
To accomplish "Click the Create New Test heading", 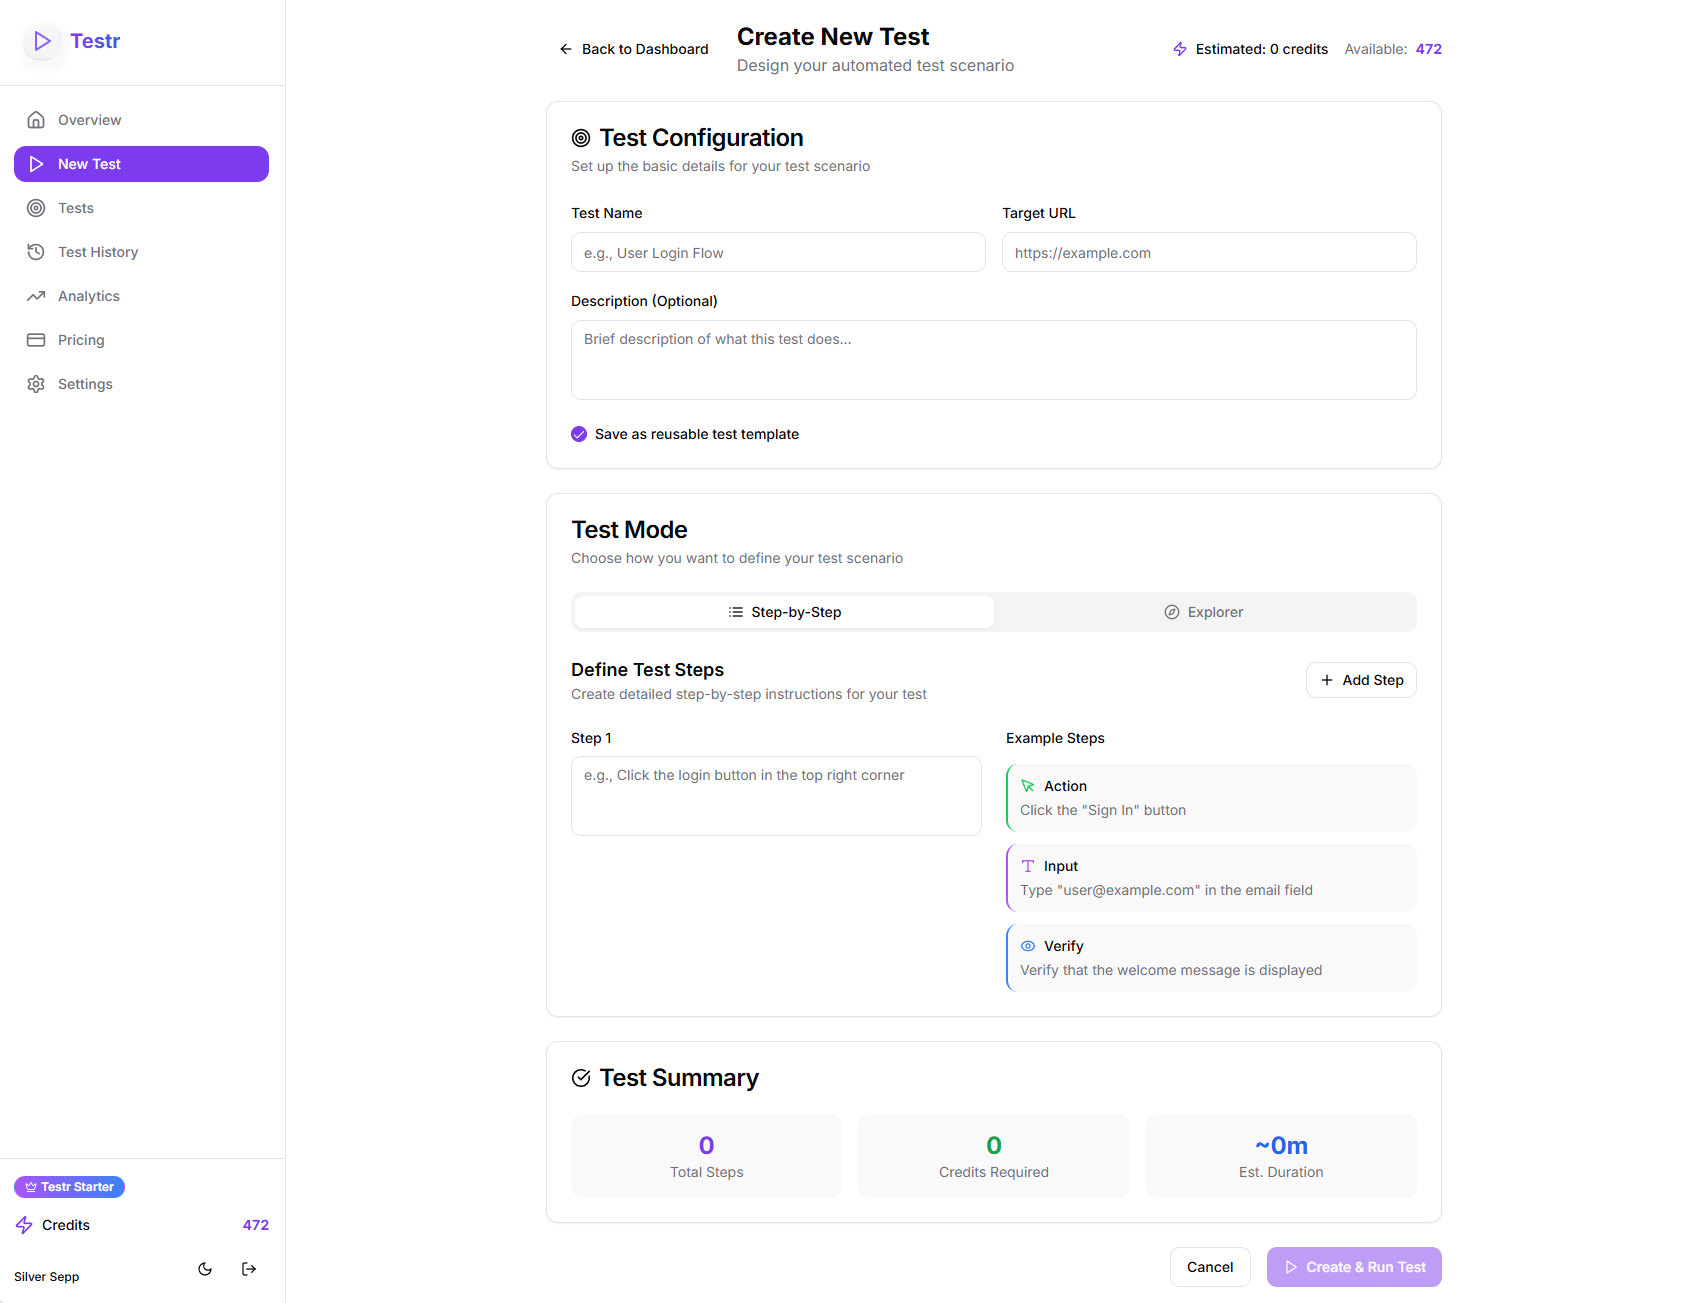I will [833, 37].
